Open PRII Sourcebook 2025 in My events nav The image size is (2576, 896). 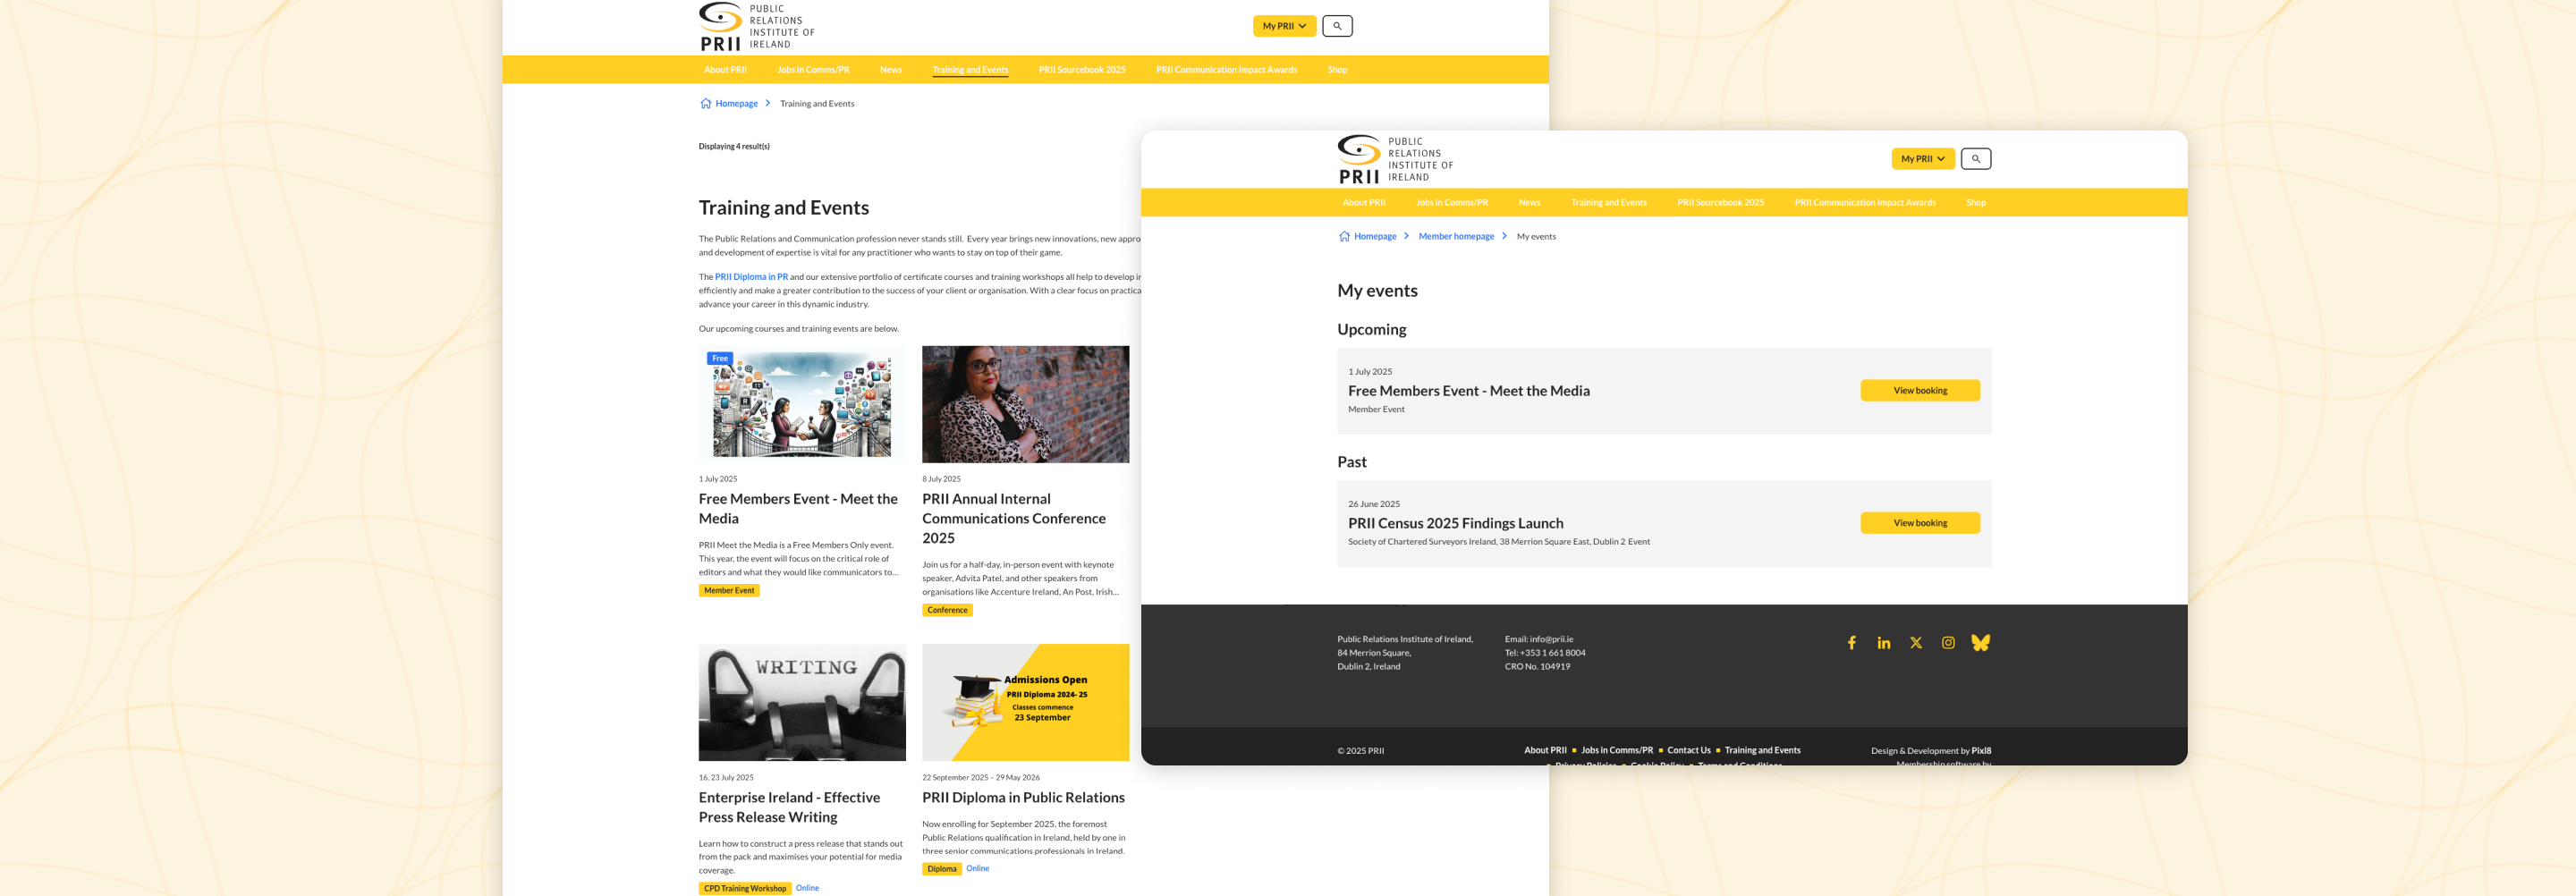1720,203
